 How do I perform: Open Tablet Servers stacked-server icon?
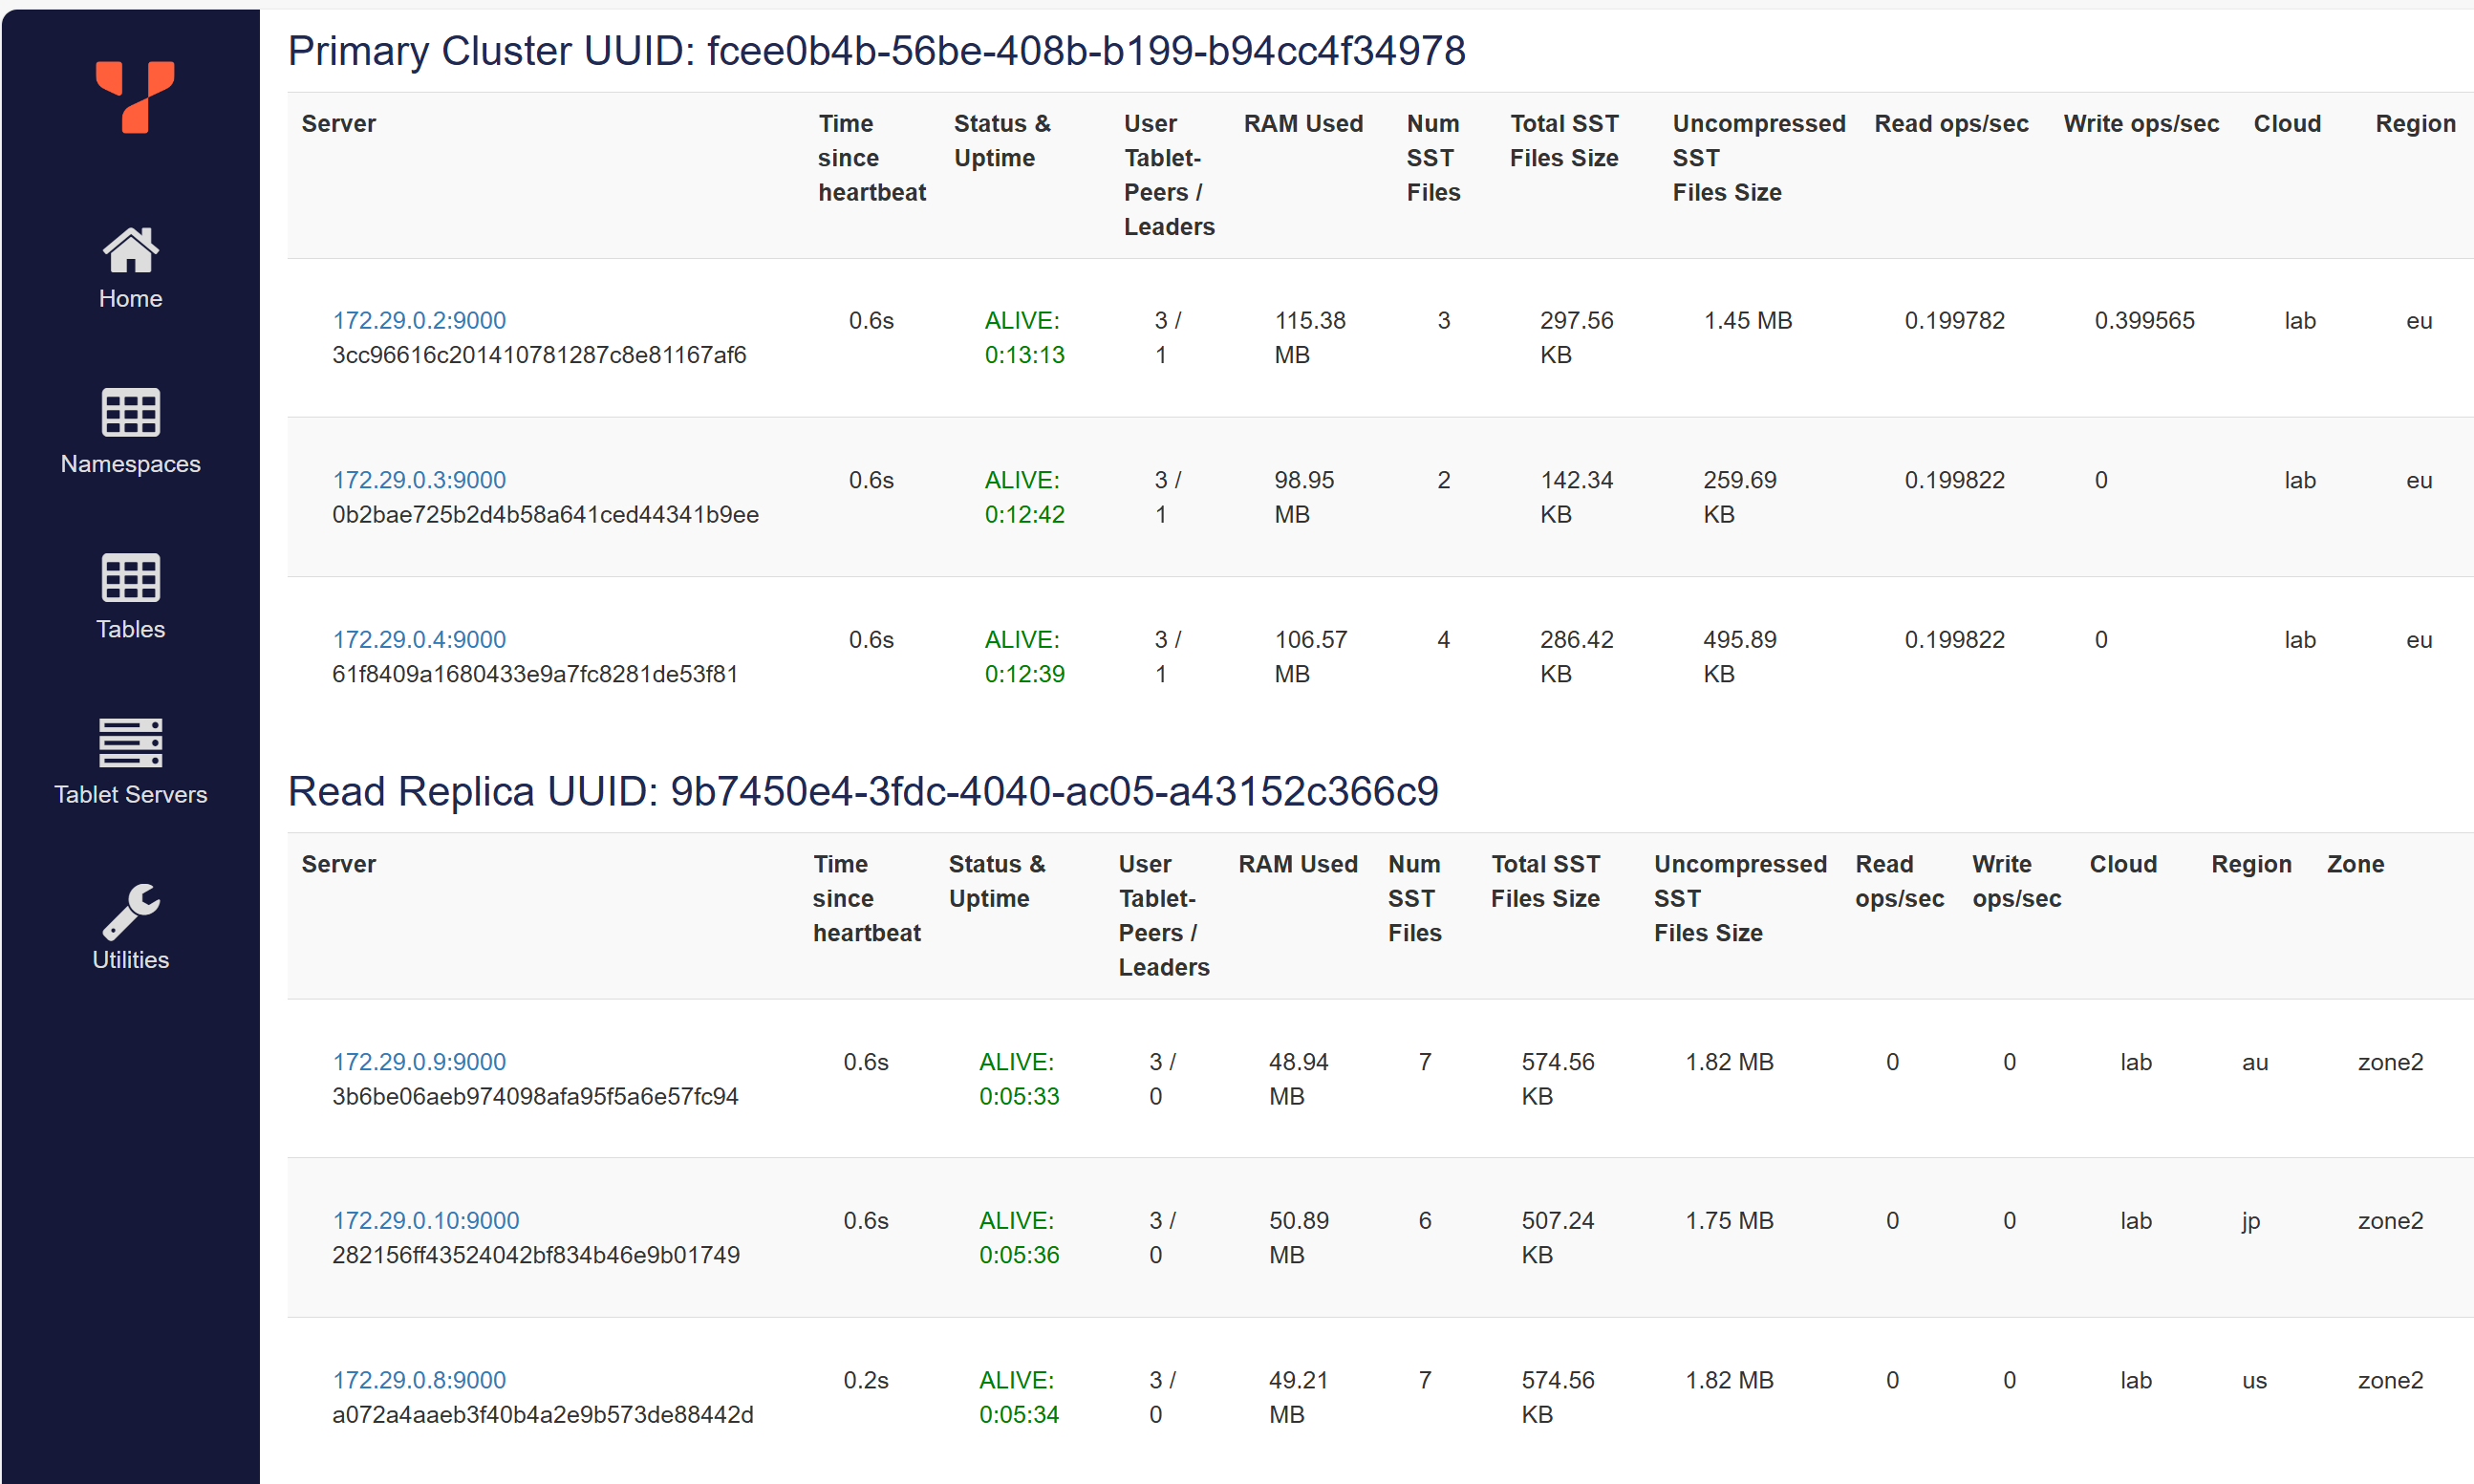click(x=130, y=742)
